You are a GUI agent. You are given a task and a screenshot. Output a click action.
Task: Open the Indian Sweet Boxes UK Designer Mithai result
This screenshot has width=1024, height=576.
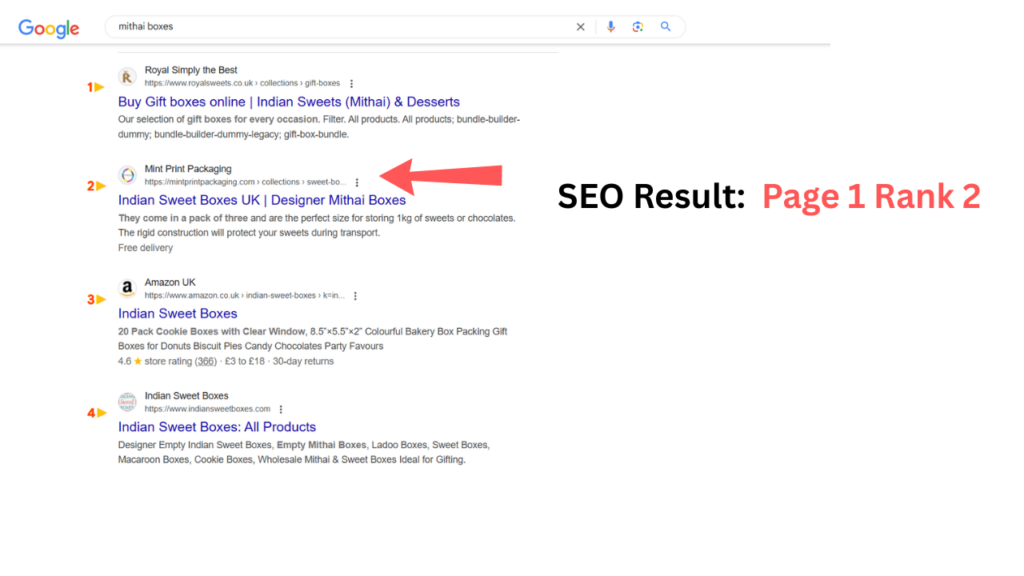point(262,200)
